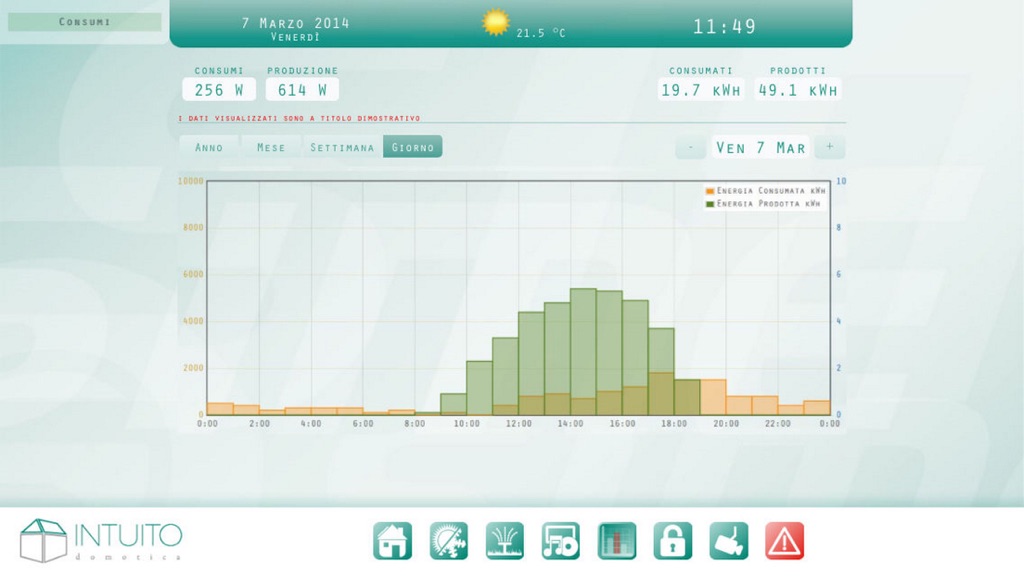Open the multimedia music icon
This screenshot has height=576, width=1024.
(561, 541)
